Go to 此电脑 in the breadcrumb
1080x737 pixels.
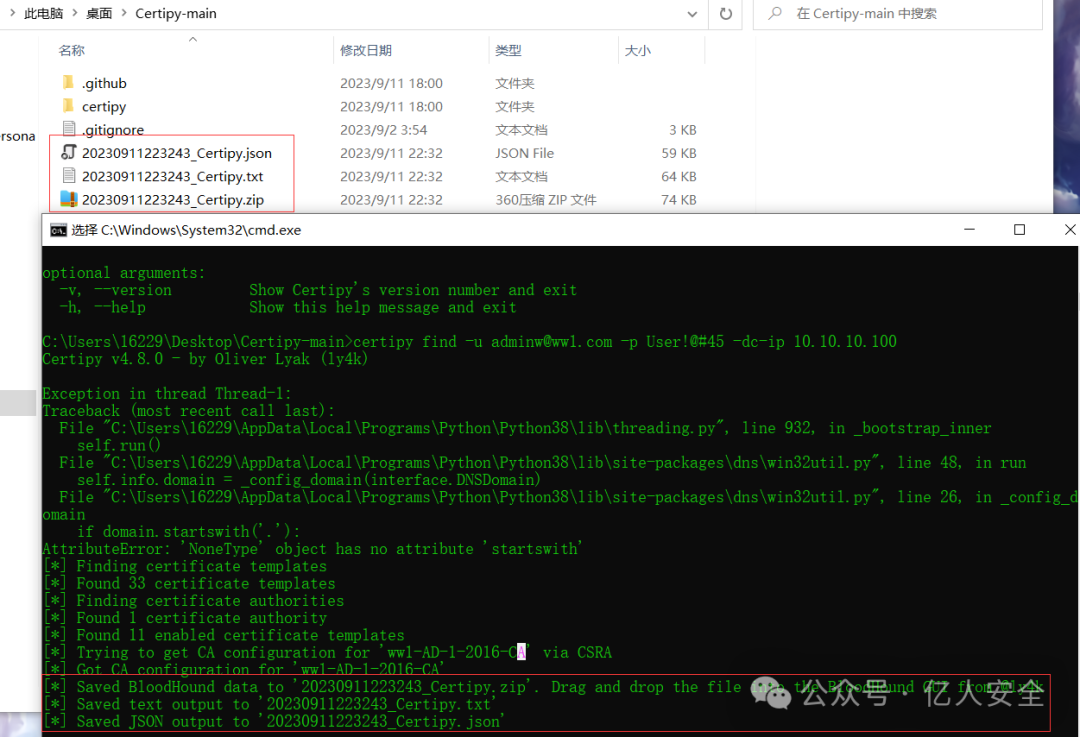click(x=43, y=13)
